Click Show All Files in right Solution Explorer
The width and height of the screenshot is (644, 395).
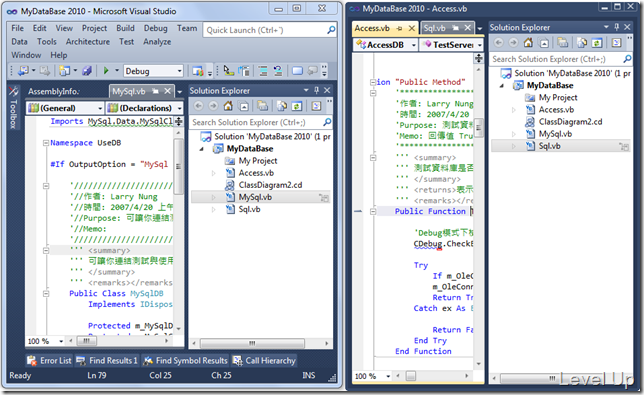[582, 43]
